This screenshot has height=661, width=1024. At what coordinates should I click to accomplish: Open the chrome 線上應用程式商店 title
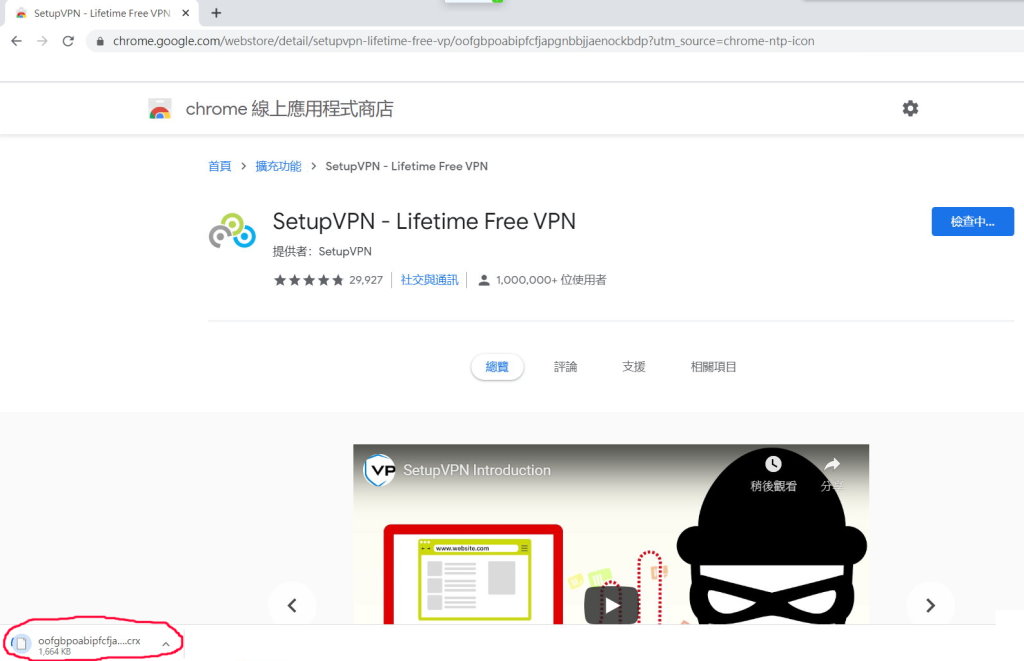289,109
